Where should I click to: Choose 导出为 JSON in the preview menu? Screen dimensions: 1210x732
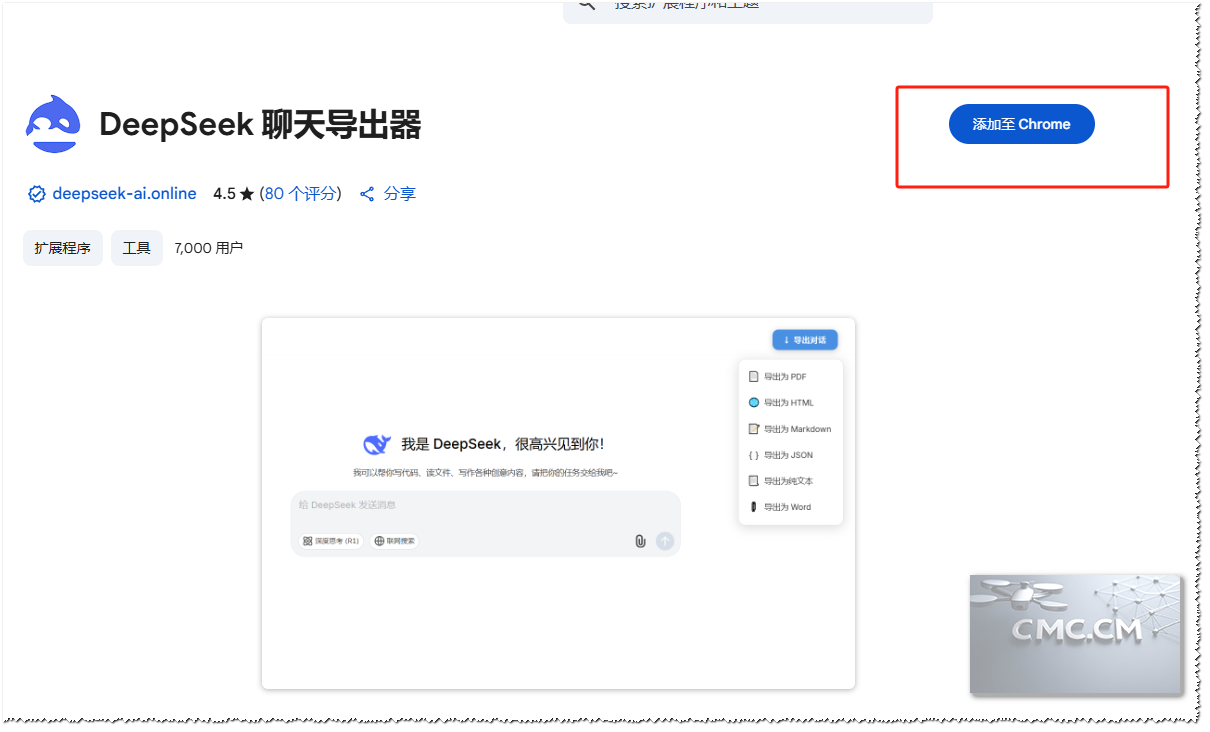pos(790,455)
